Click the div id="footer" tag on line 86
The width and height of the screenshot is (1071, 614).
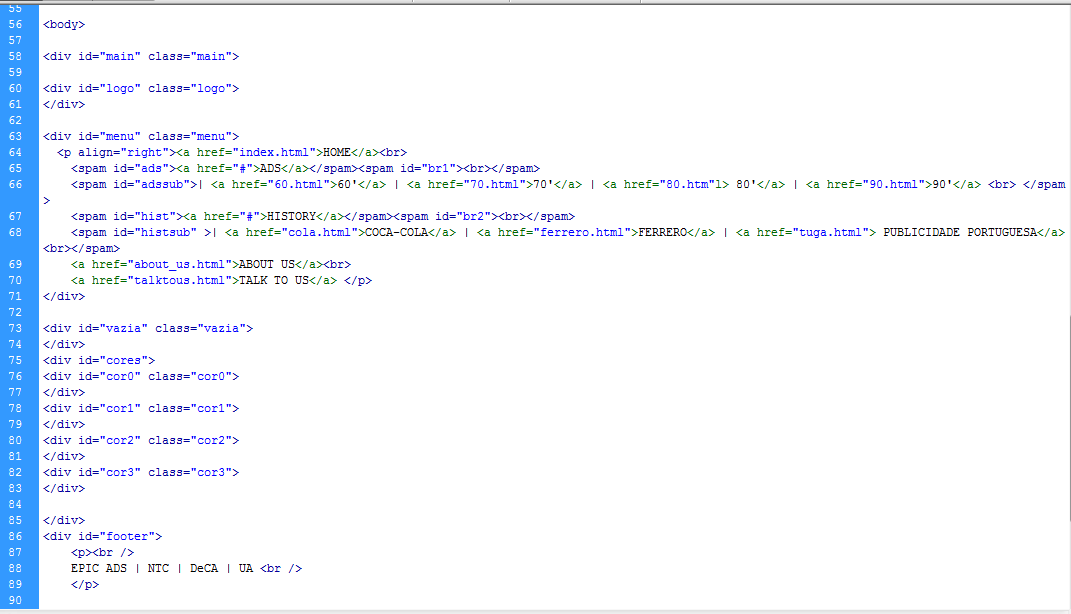tap(102, 536)
